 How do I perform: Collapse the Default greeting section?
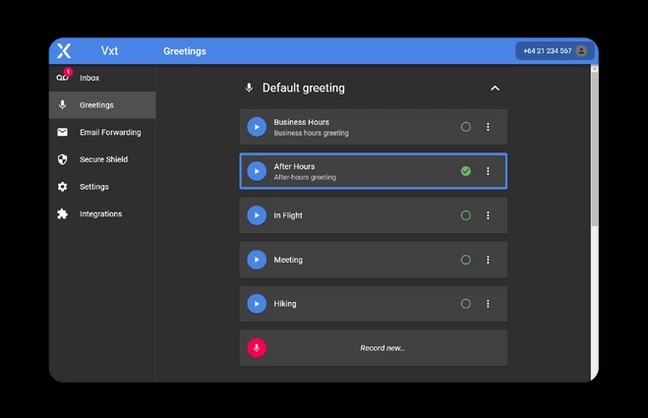point(494,88)
